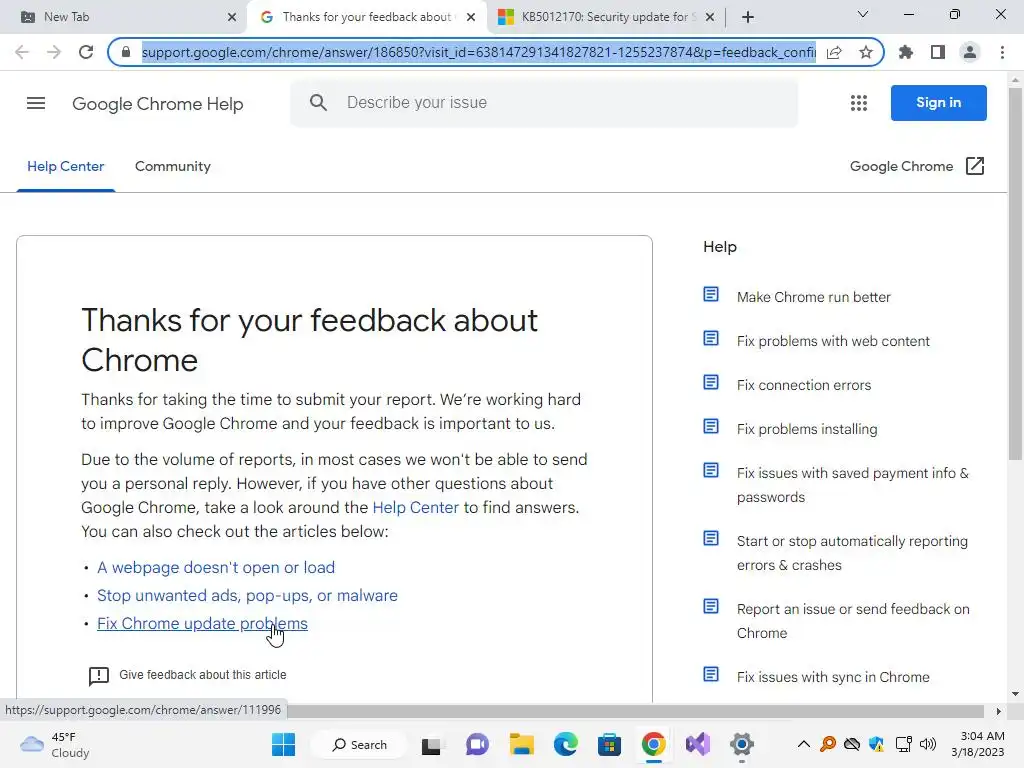Open the tab search chevron dropdown
Viewport: 1024px width, 768px height.
(863, 14)
